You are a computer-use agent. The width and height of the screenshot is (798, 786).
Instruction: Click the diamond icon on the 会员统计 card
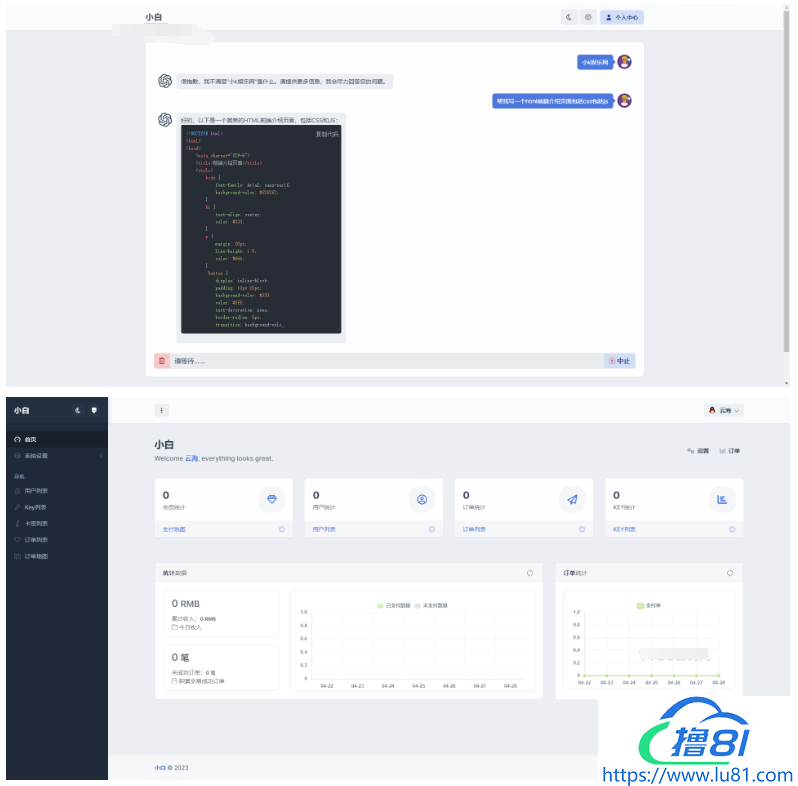(272, 499)
